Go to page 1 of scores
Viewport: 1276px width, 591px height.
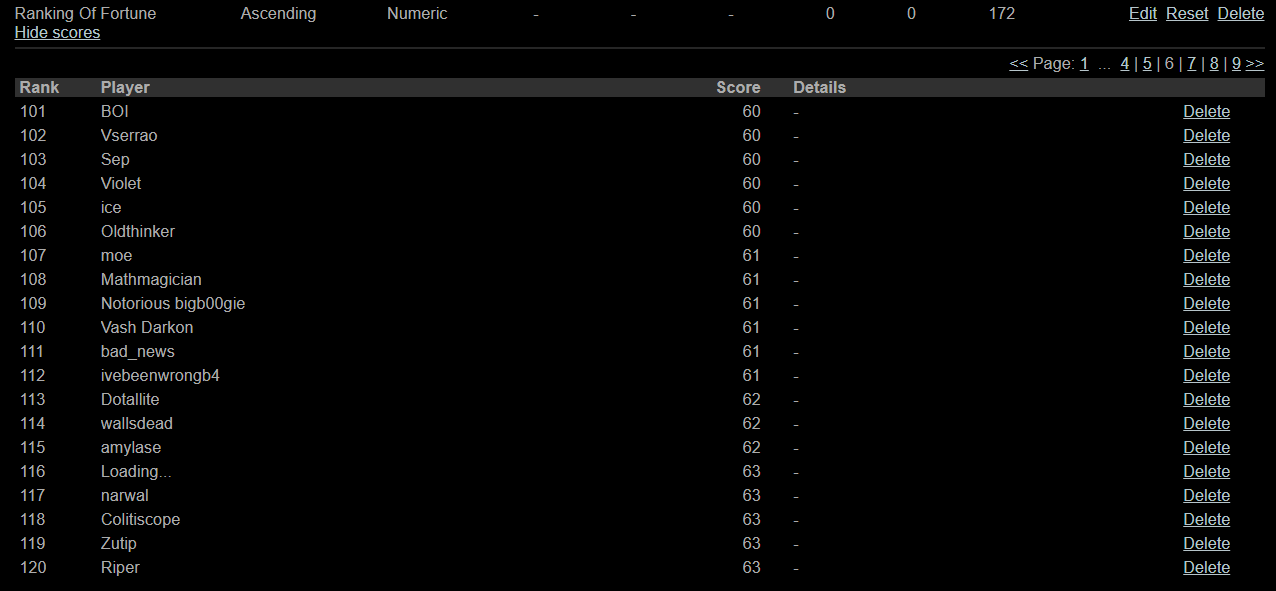pyautogui.click(x=1084, y=64)
